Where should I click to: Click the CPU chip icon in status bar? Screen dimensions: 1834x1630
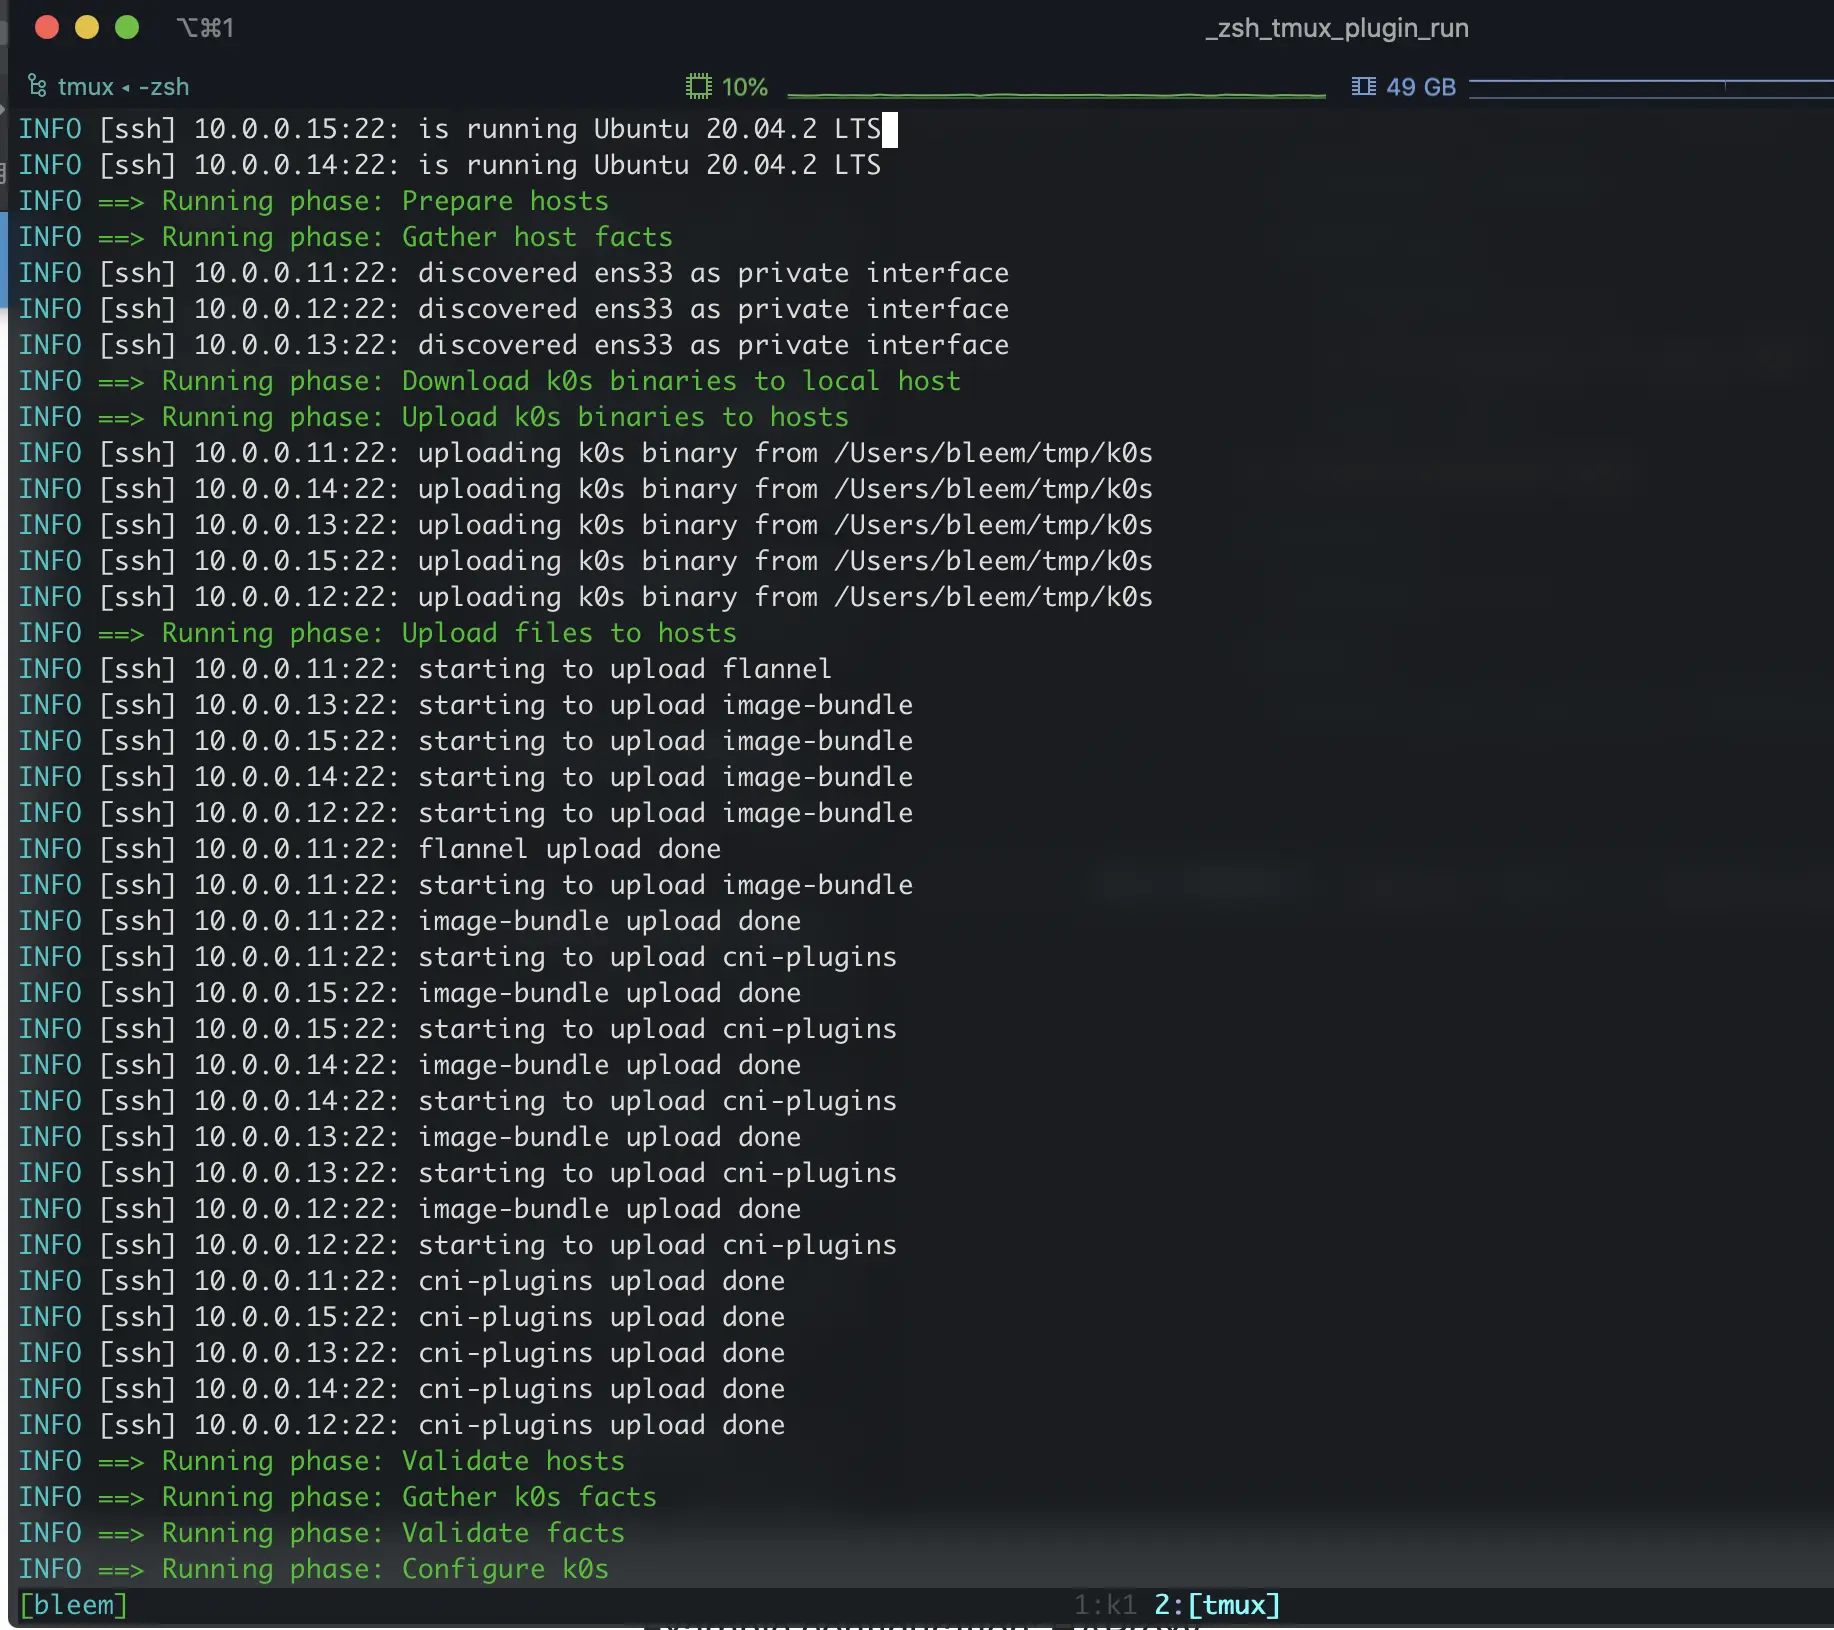(x=698, y=86)
